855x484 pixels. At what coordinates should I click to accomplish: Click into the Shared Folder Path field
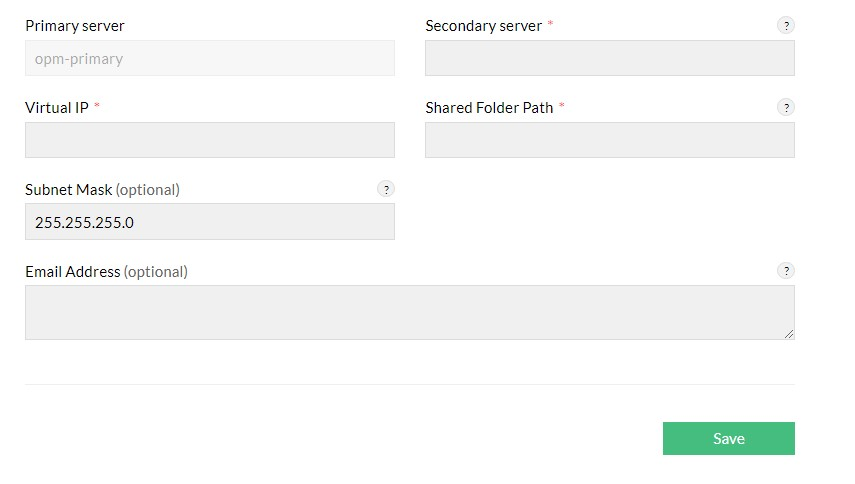point(609,140)
